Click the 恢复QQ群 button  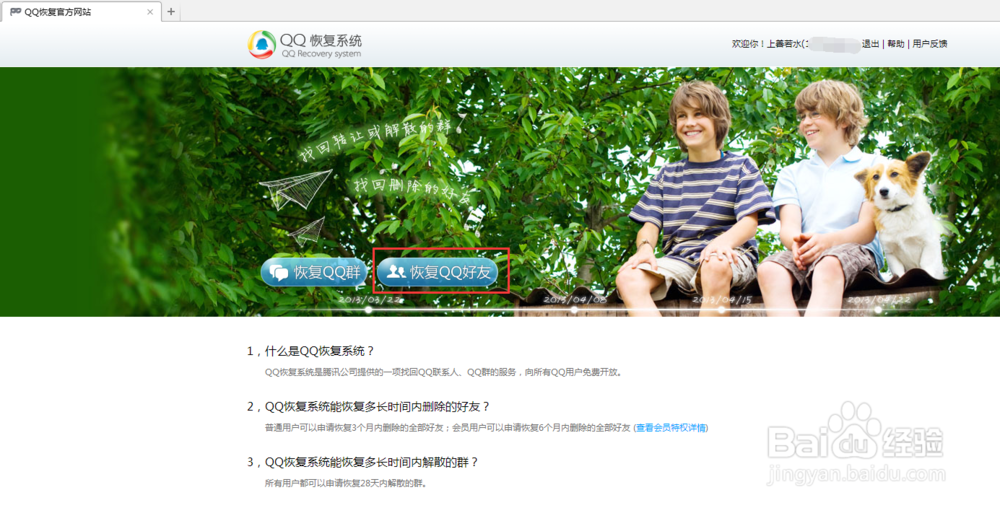tap(314, 272)
